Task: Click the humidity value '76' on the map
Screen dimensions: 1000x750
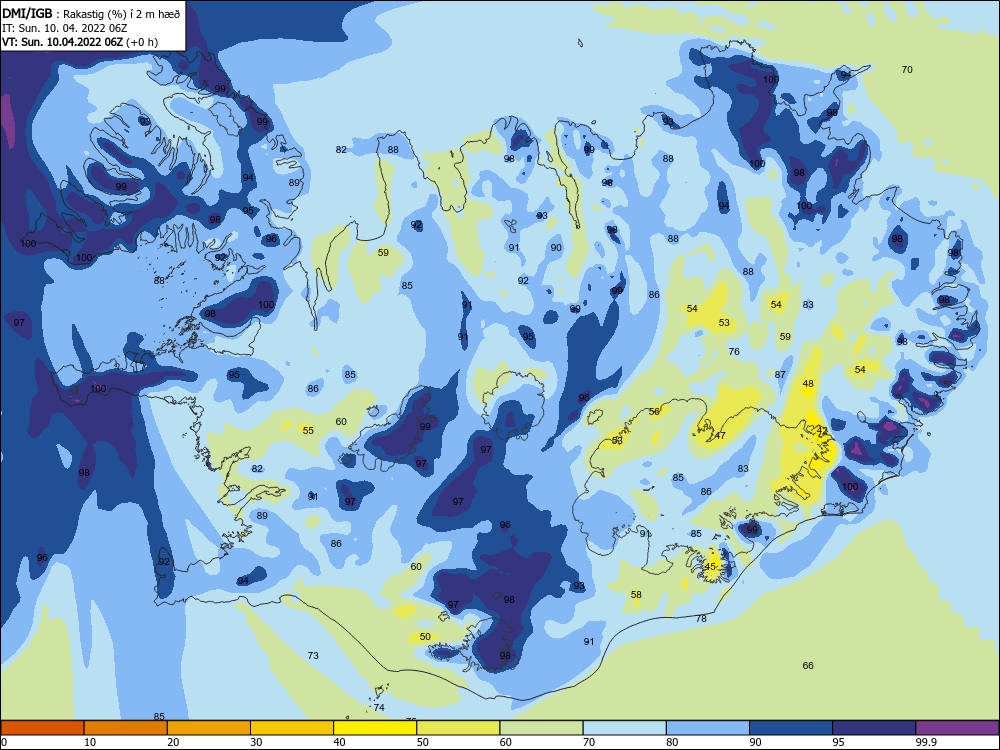Action: point(734,351)
